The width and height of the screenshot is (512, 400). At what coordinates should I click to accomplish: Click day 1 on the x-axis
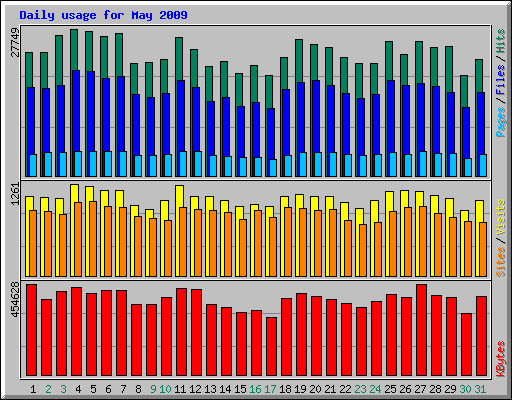pos(33,389)
